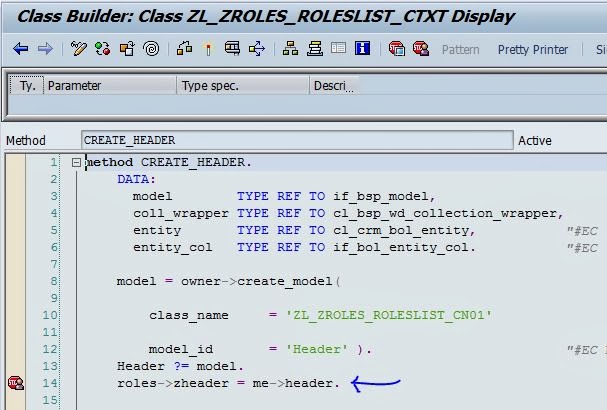Click 'cl_crm_bol_entity' type name

401,230
